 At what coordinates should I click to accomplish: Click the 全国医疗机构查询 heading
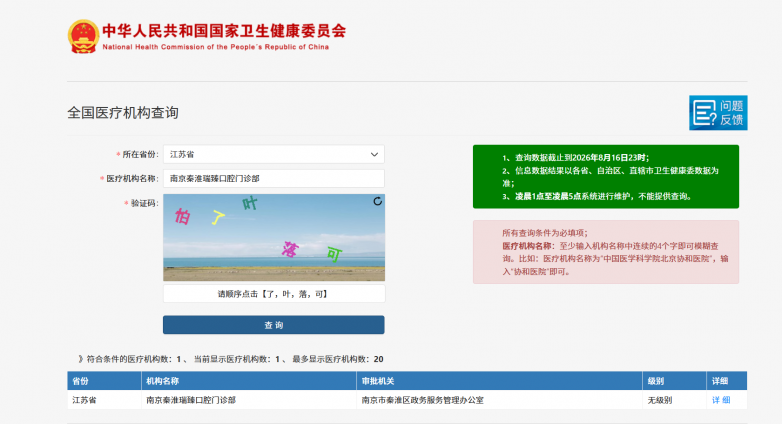[123, 113]
